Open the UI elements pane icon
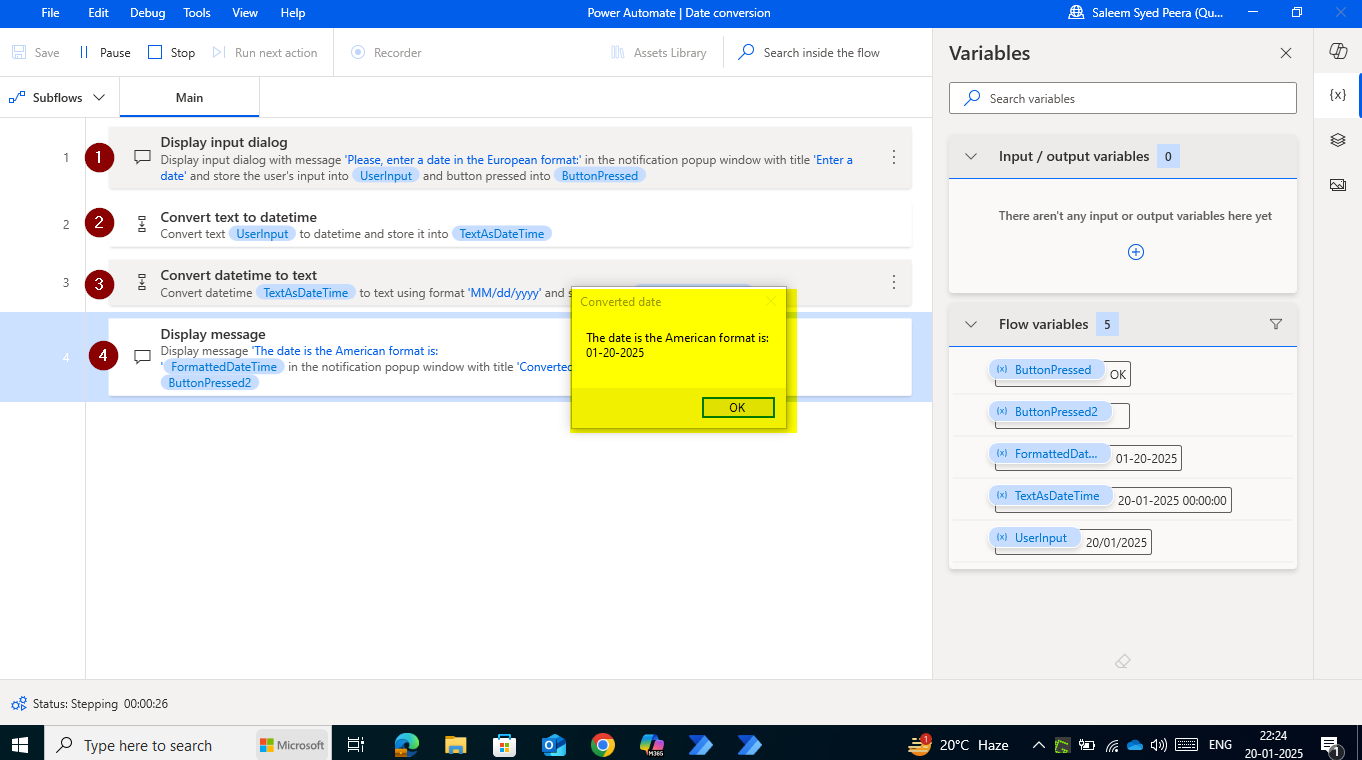Image resolution: width=1362 pixels, height=760 pixels. tap(1338, 140)
